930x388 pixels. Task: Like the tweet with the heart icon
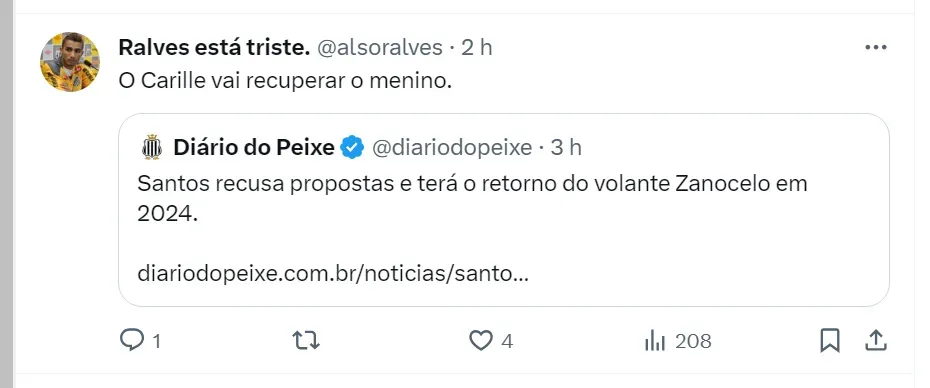tap(480, 341)
